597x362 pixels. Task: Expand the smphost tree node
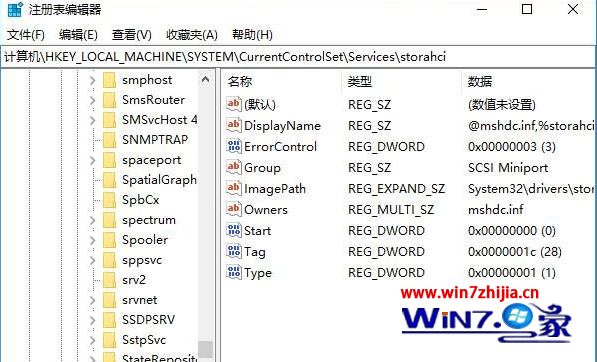(93, 80)
